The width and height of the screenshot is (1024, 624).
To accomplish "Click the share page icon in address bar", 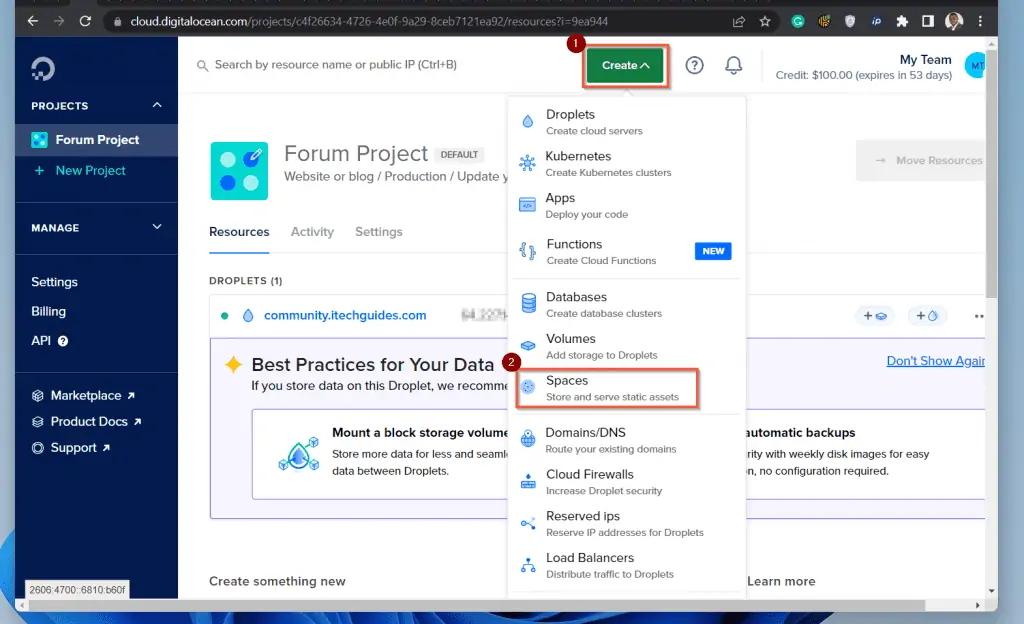I will (x=739, y=22).
